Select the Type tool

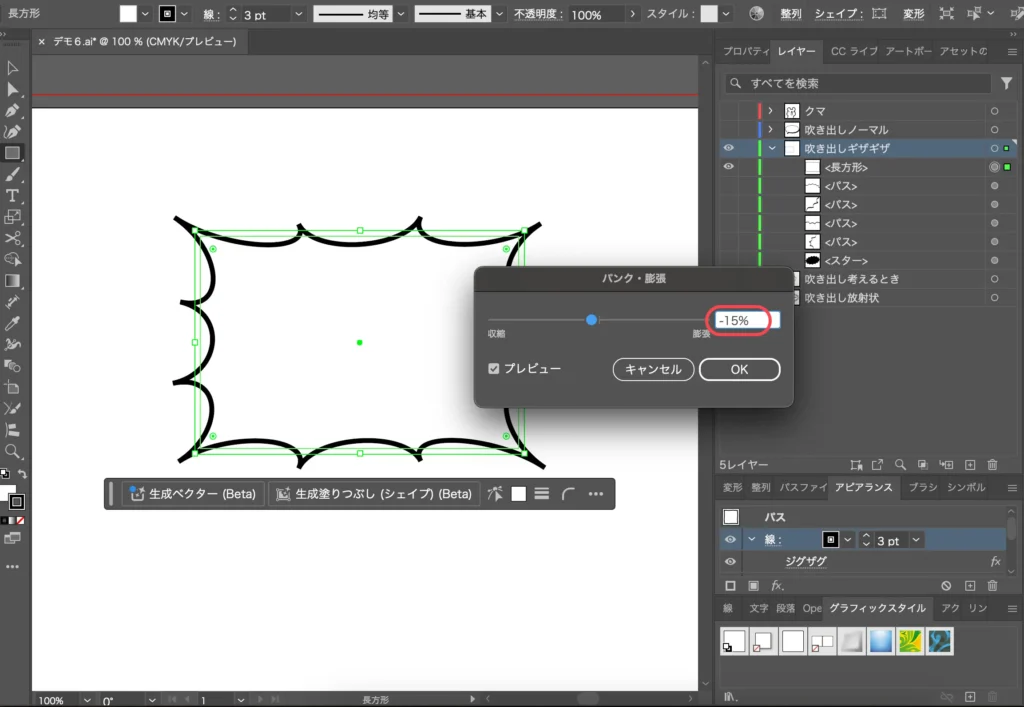click(x=13, y=195)
